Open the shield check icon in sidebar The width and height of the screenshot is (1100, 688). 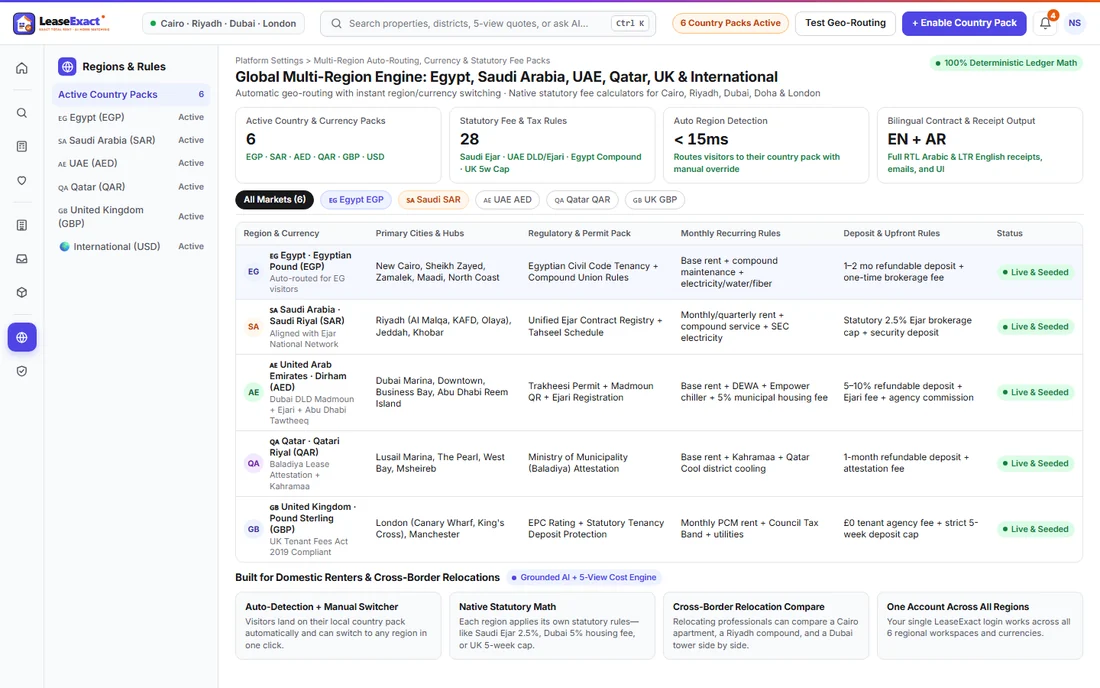pyautogui.click(x=22, y=371)
